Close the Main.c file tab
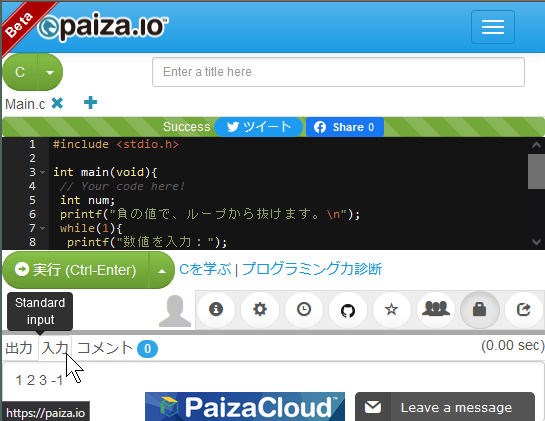This screenshot has width=545, height=421. click(57, 103)
